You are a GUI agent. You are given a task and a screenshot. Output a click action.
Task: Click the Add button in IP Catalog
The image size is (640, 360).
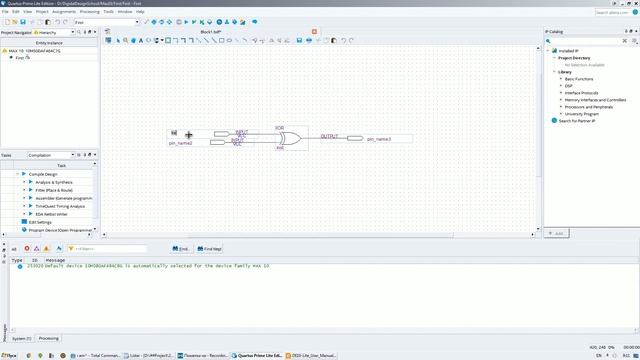pyautogui.click(x=556, y=233)
